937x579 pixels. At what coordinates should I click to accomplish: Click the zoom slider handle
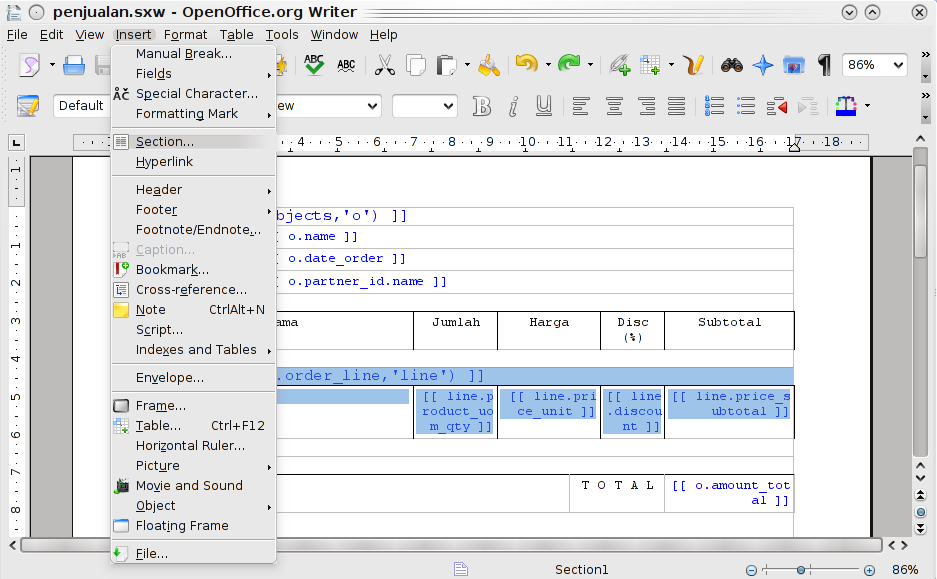(x=801, y=569)
